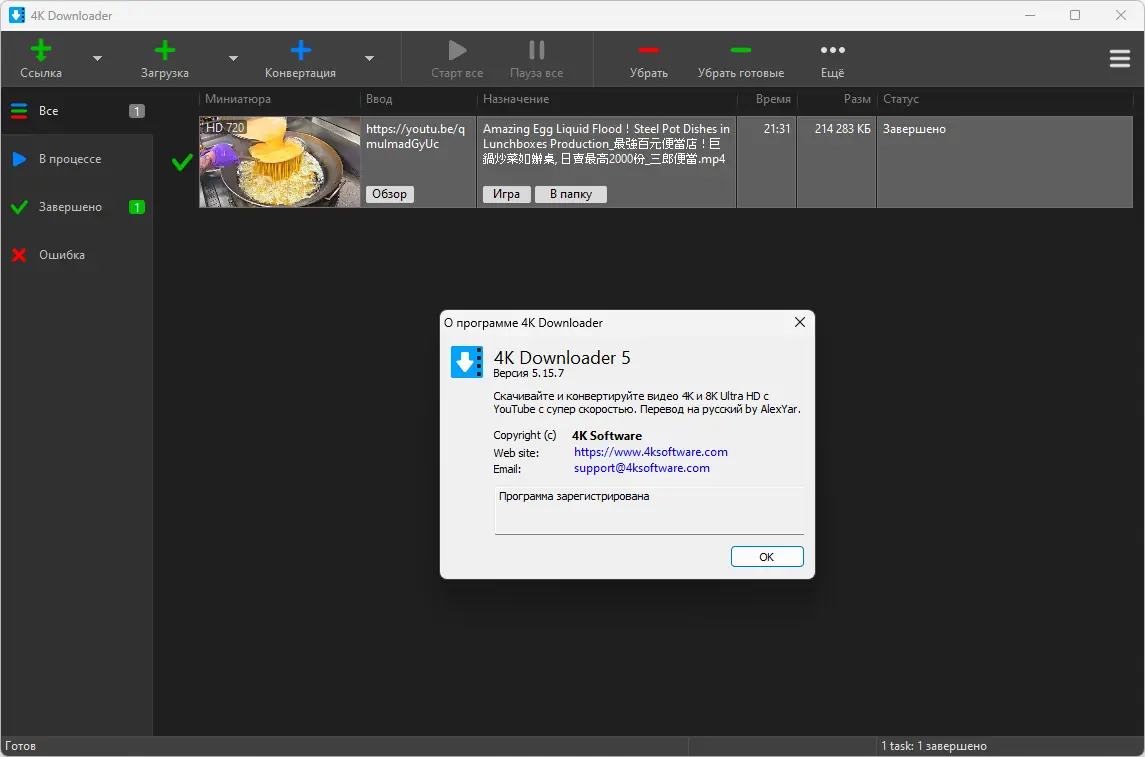Viewport: 1145px width, 757px height.
Task: Click the https://youtu.be URL text
Action: coord(416,137)
